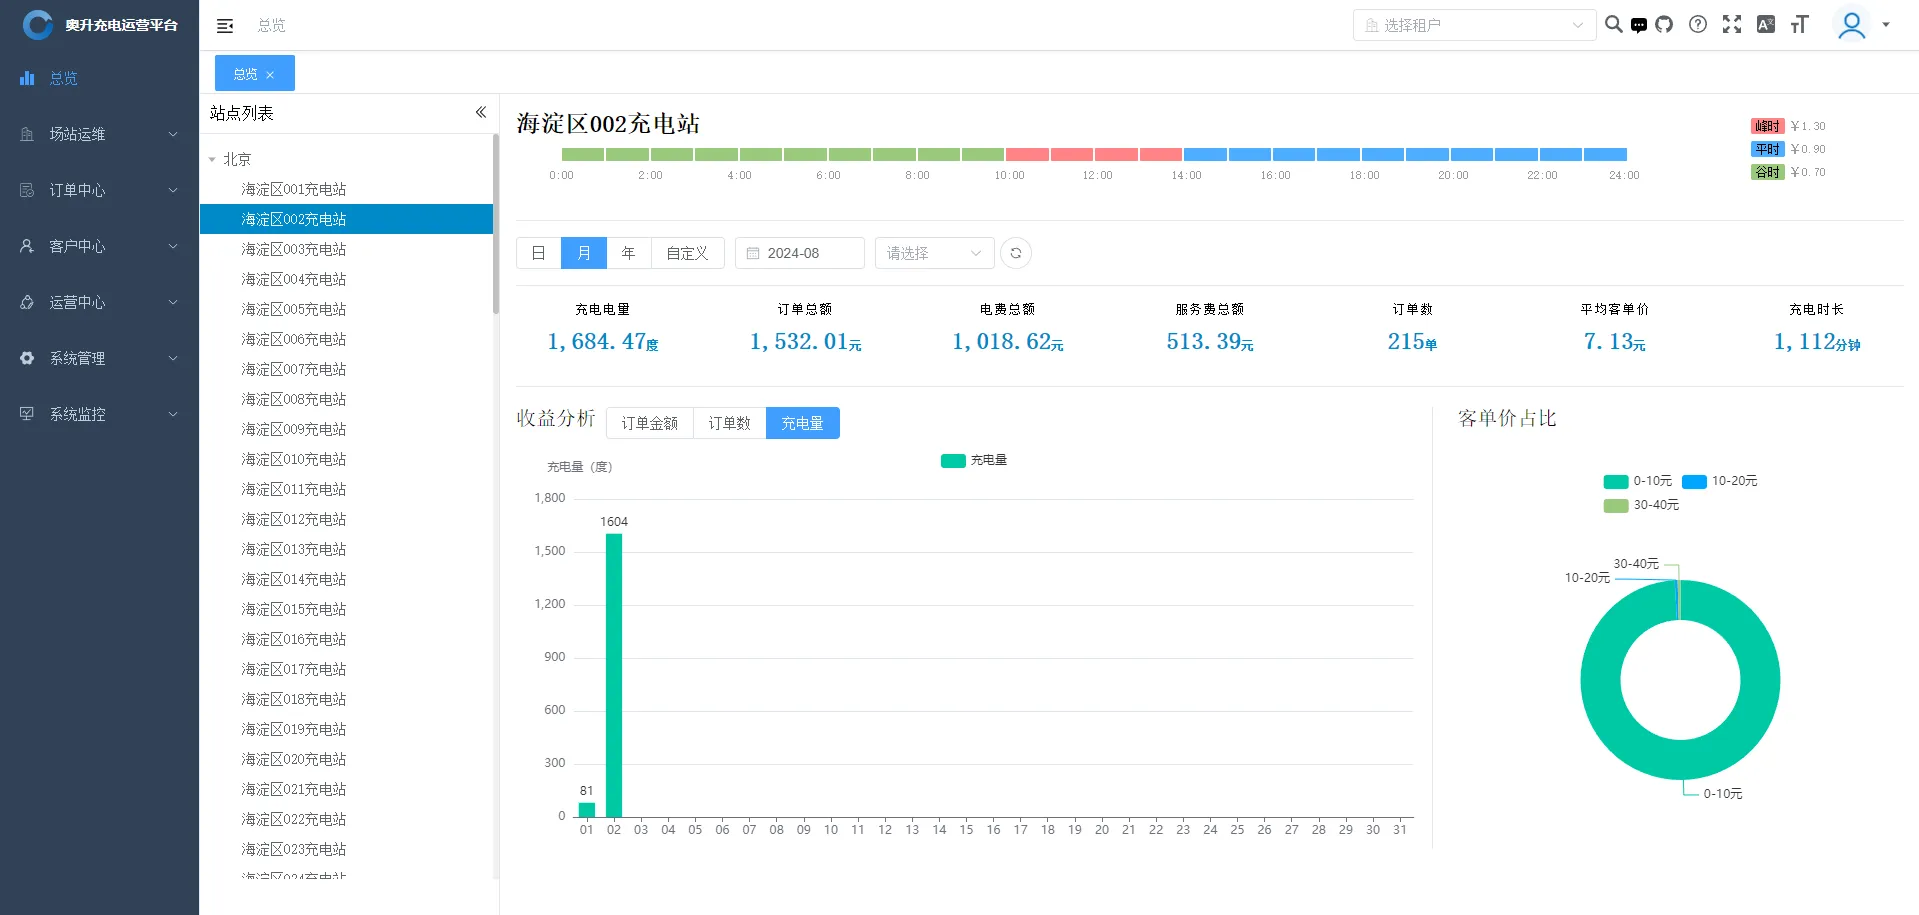
Task: Click the user avatar icon
Action: [x=1852, y=25]
